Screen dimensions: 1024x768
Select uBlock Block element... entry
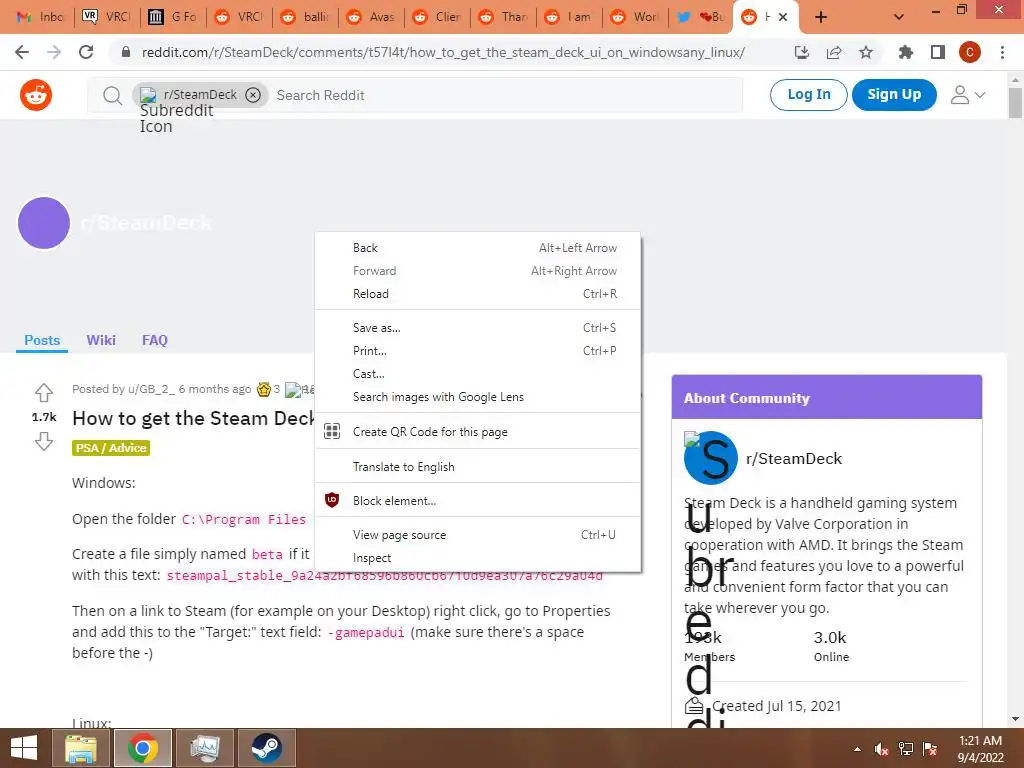[478, 501]
